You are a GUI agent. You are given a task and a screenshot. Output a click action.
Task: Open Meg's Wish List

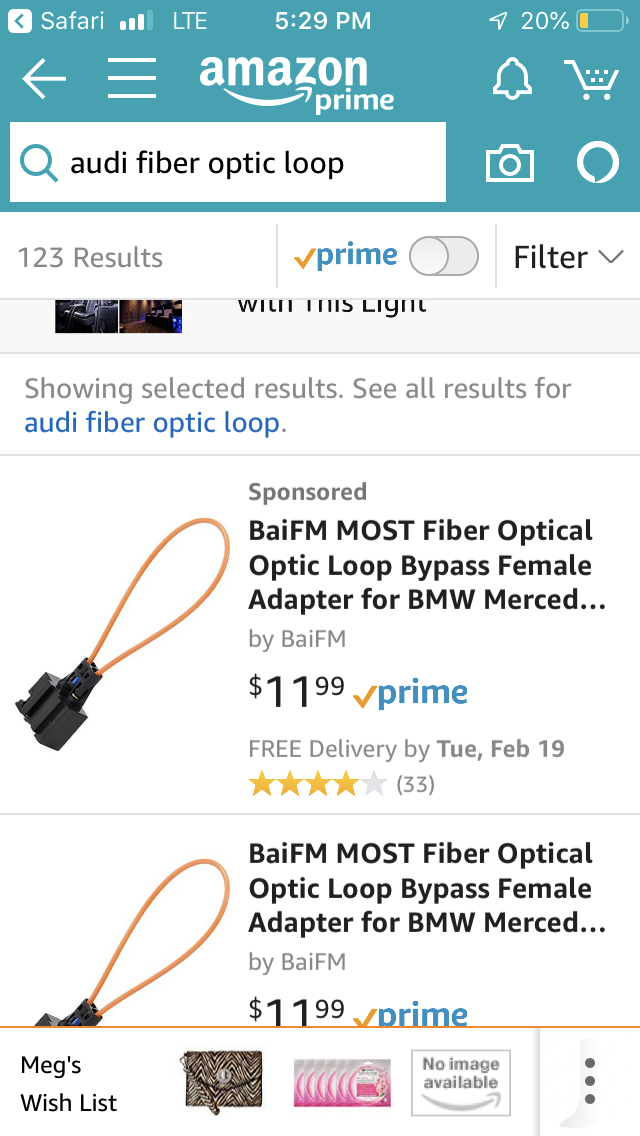point(68,1084)
